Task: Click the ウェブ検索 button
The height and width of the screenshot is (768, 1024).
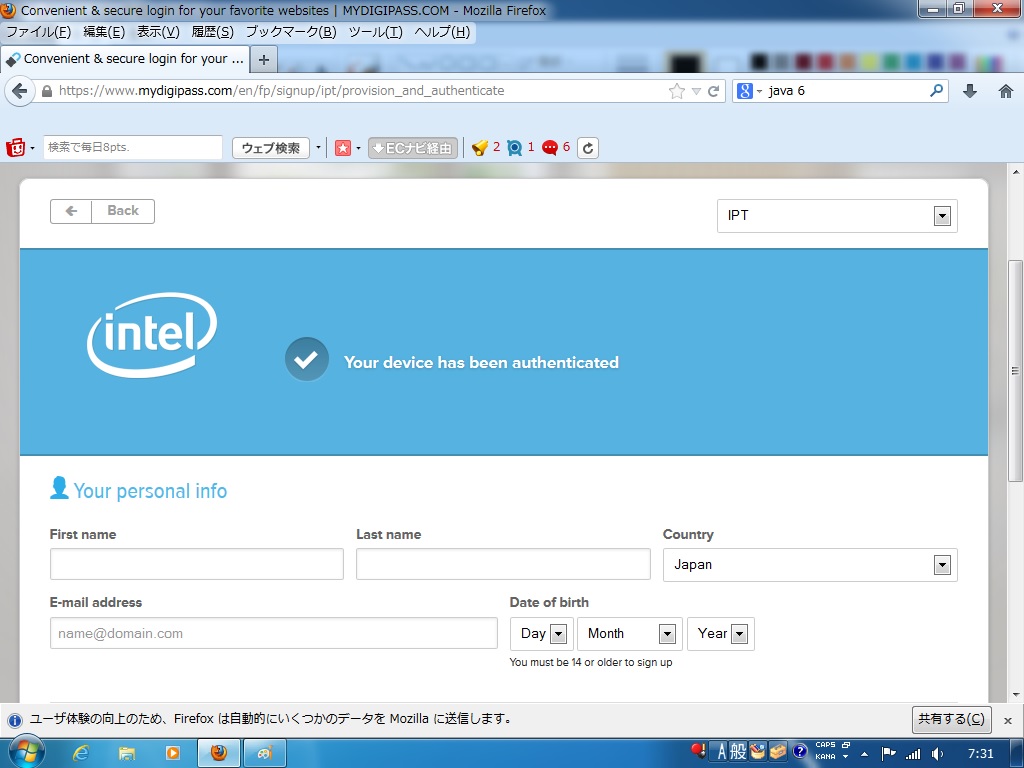Action: click(x=271, y=148)
